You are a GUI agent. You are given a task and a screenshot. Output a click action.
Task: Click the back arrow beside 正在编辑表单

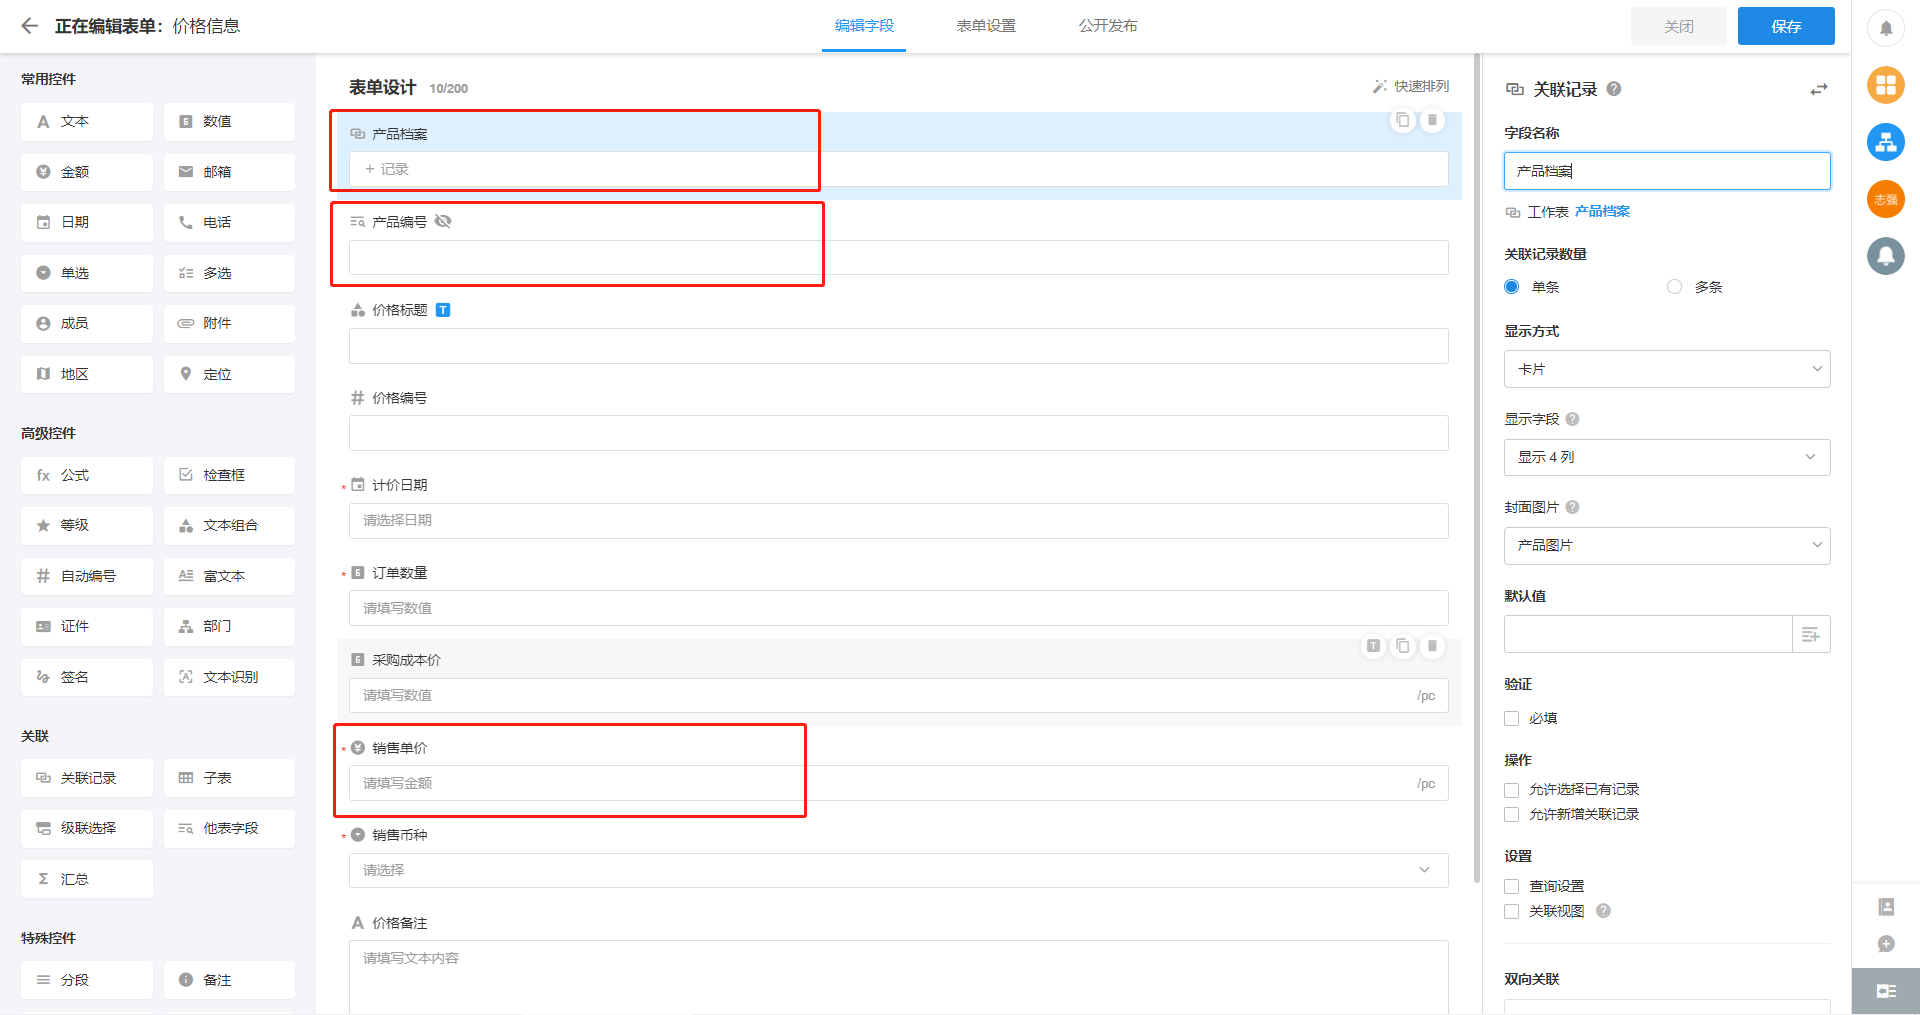pos(29,26)
